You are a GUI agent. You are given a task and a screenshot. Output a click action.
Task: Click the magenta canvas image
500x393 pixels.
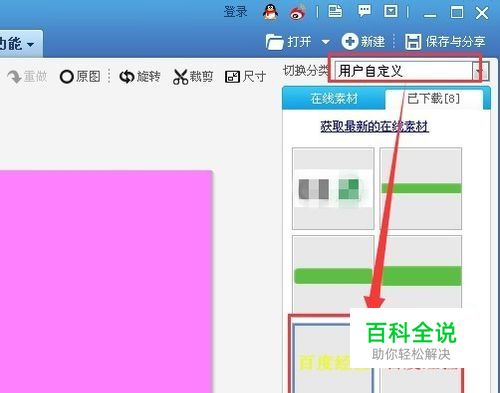pyautogui.click(x=106, y=282)
